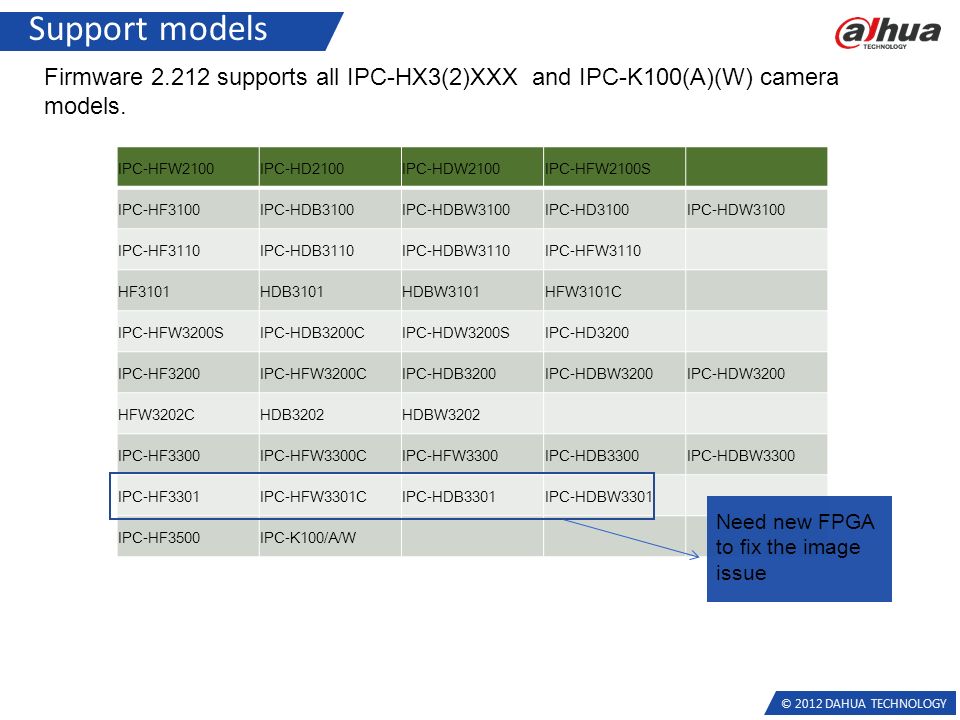Click the IPC-HDB3301 cell

(x=472, y=497)
